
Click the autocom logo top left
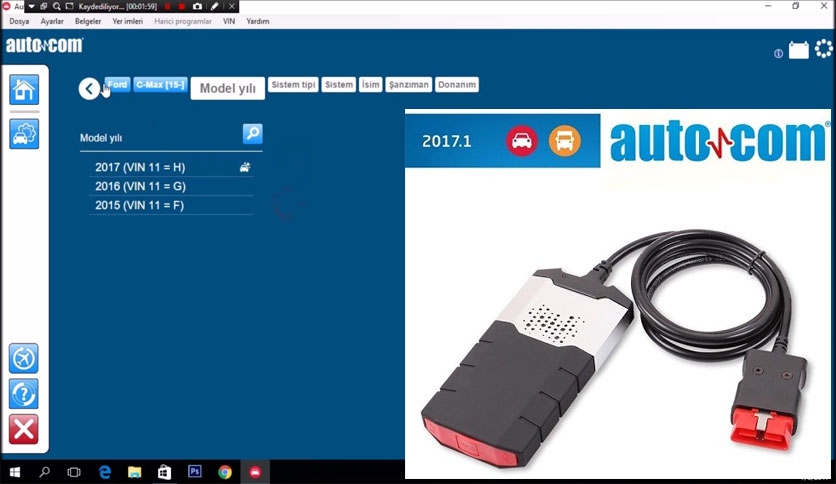point(44,45)
